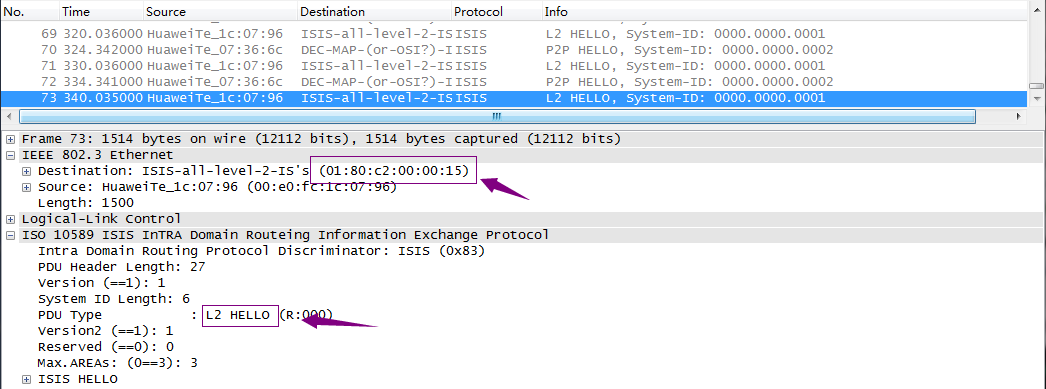Sort packets by the Time column header
The width and height of the screenshot is (1046, 389).
click(x=101, y=11)
